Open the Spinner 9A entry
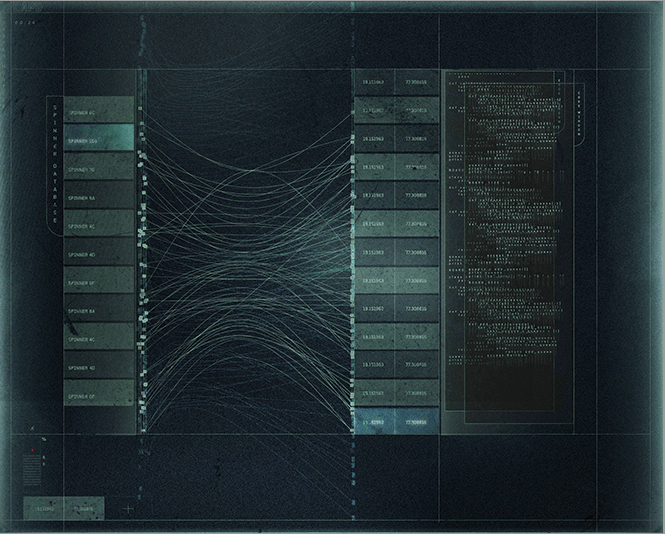This screenshot has width=665, height=534. tap(98, 198)
